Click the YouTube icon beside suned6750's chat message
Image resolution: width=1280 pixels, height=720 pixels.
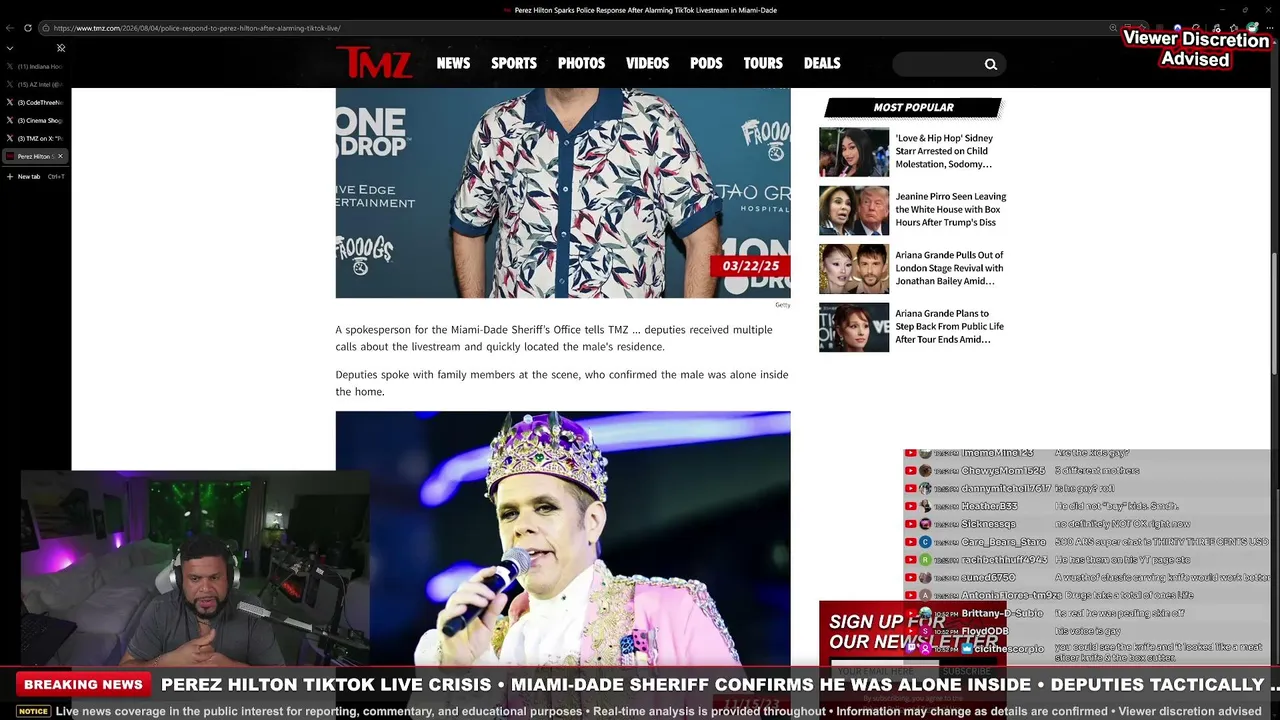911,578
